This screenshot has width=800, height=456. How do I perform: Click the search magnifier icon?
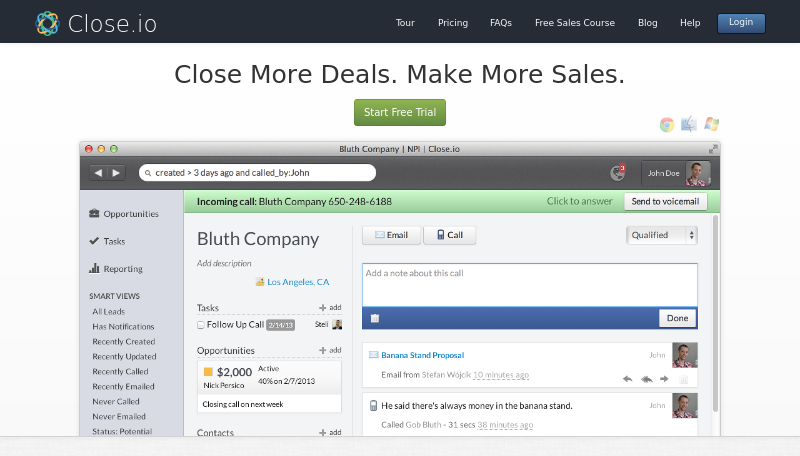click(x=148, y=173)
